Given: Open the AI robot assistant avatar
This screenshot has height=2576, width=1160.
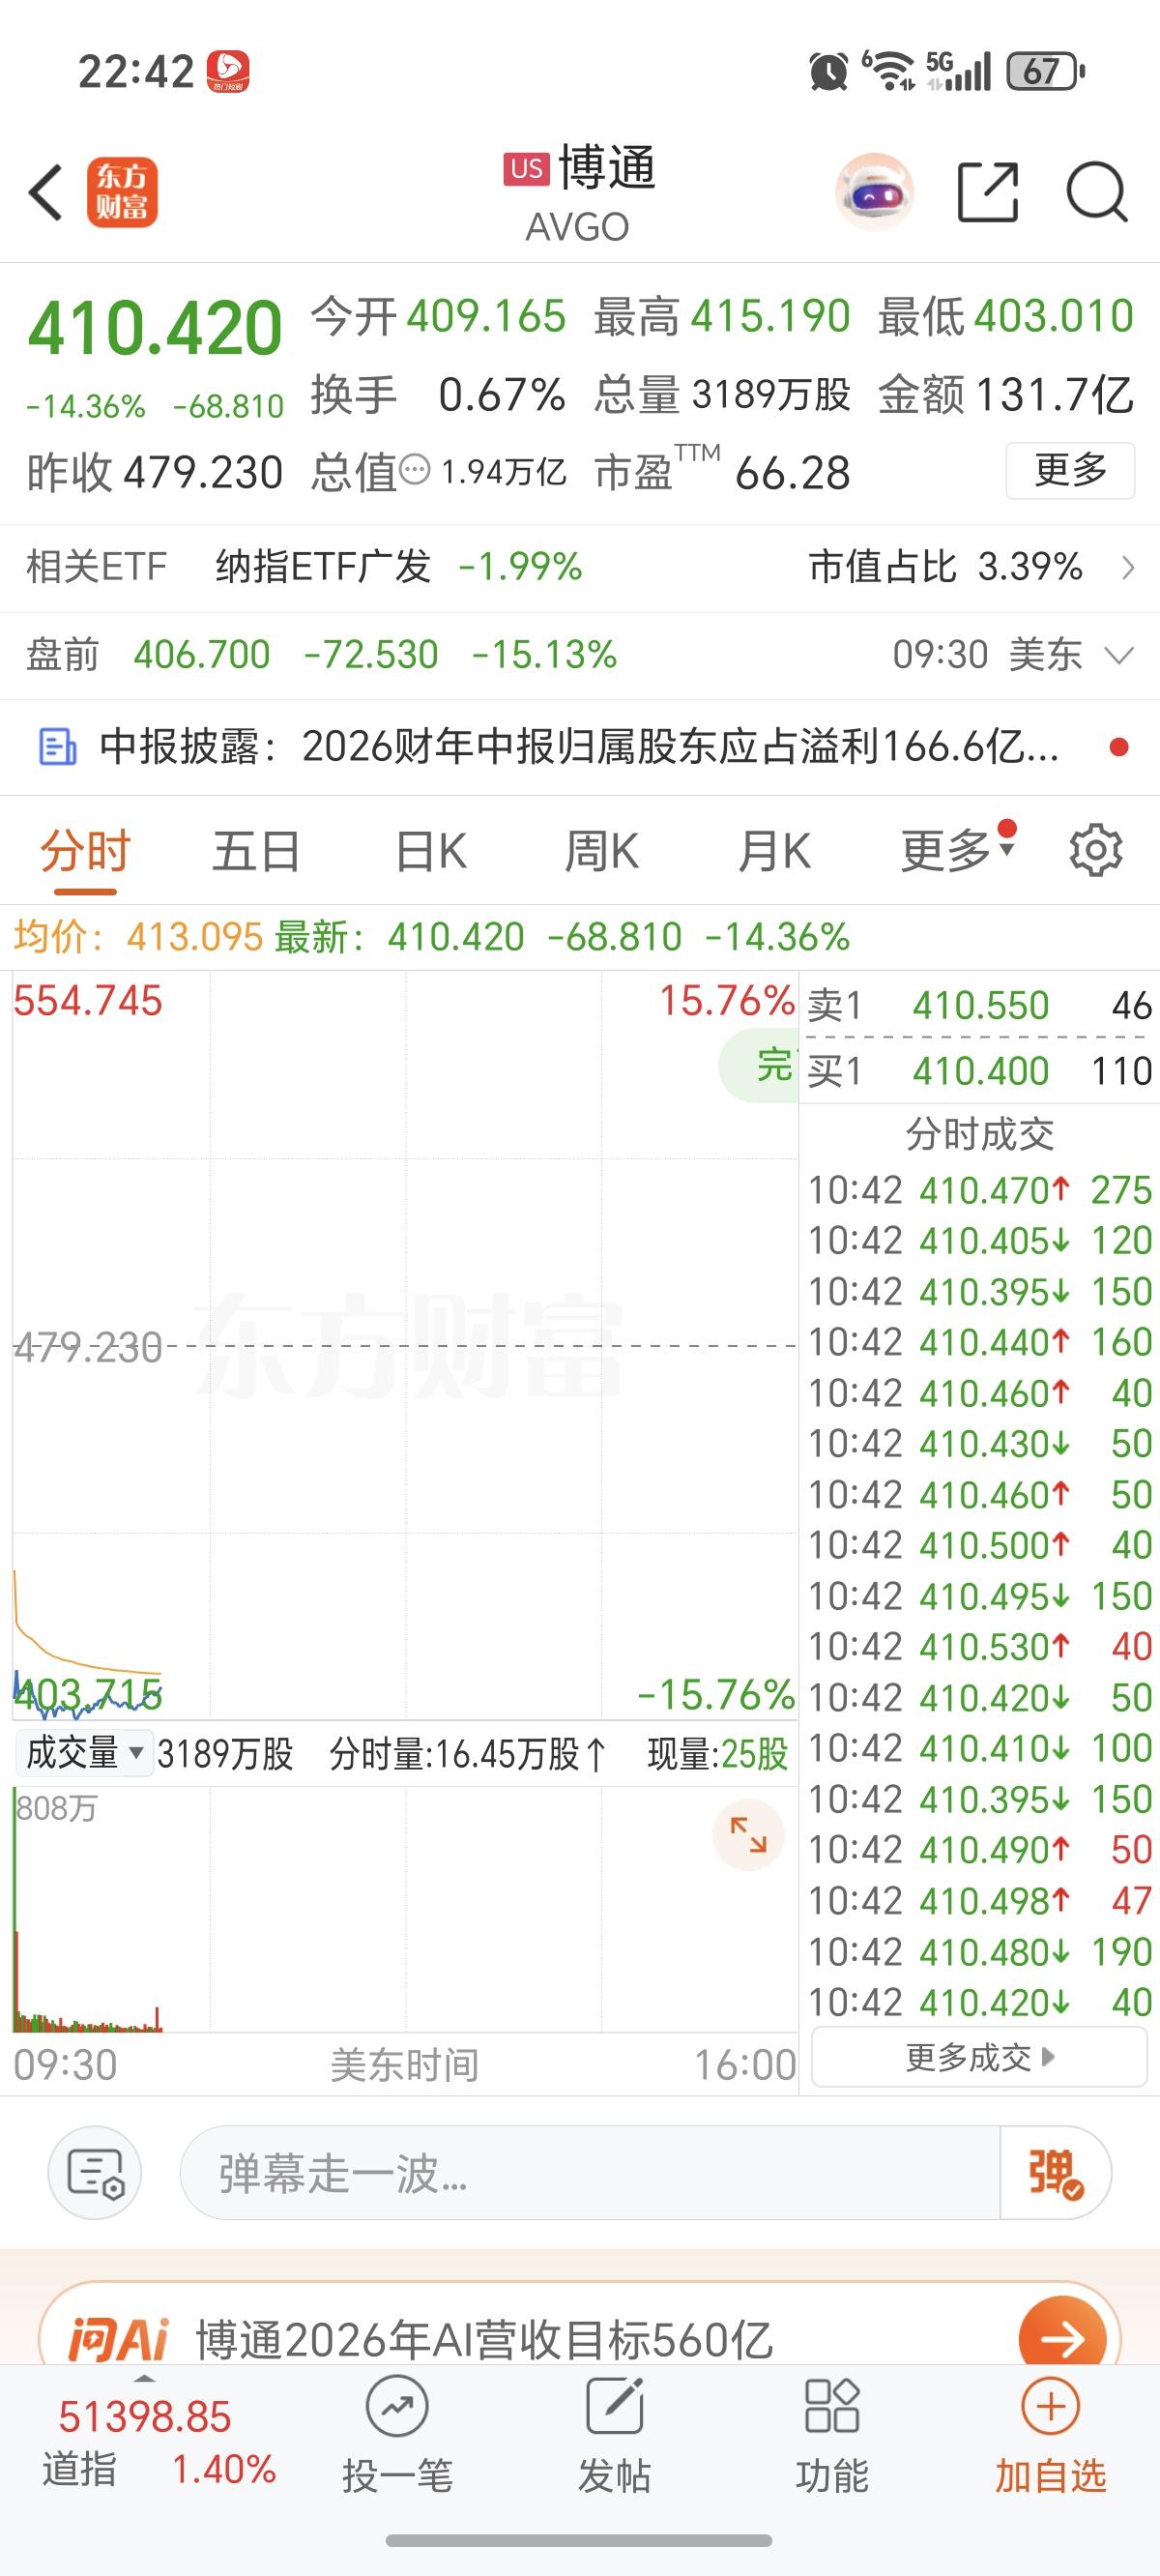Looking at the screenshot, I should [875, 191].
